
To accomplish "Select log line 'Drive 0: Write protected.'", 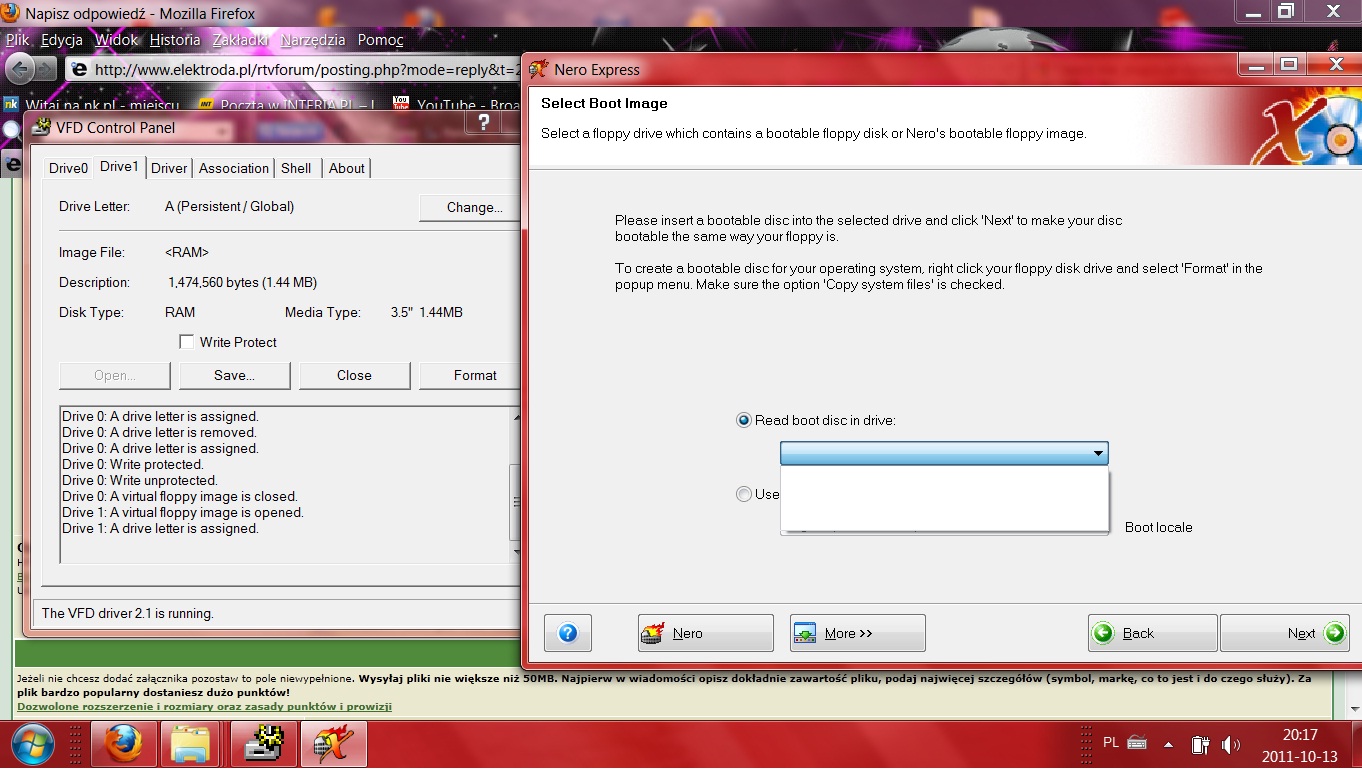I will click(x=133, y=464).
